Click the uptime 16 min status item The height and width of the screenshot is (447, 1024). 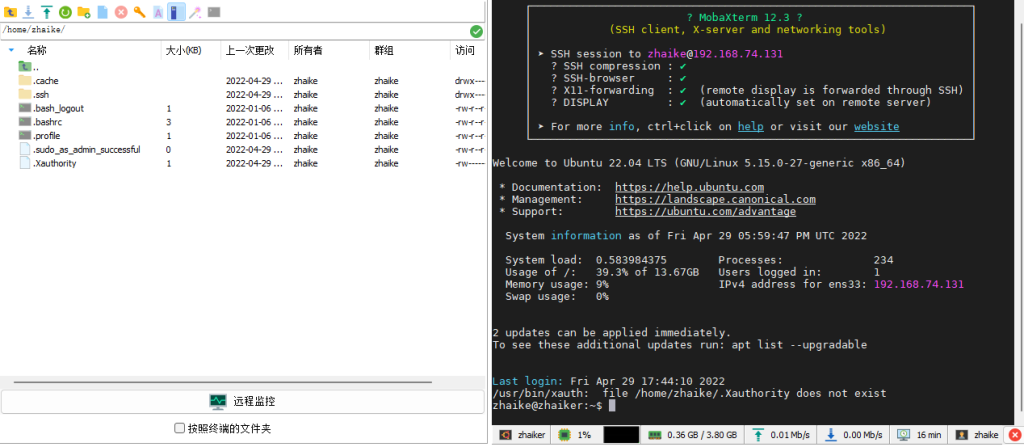pos(920,435)
